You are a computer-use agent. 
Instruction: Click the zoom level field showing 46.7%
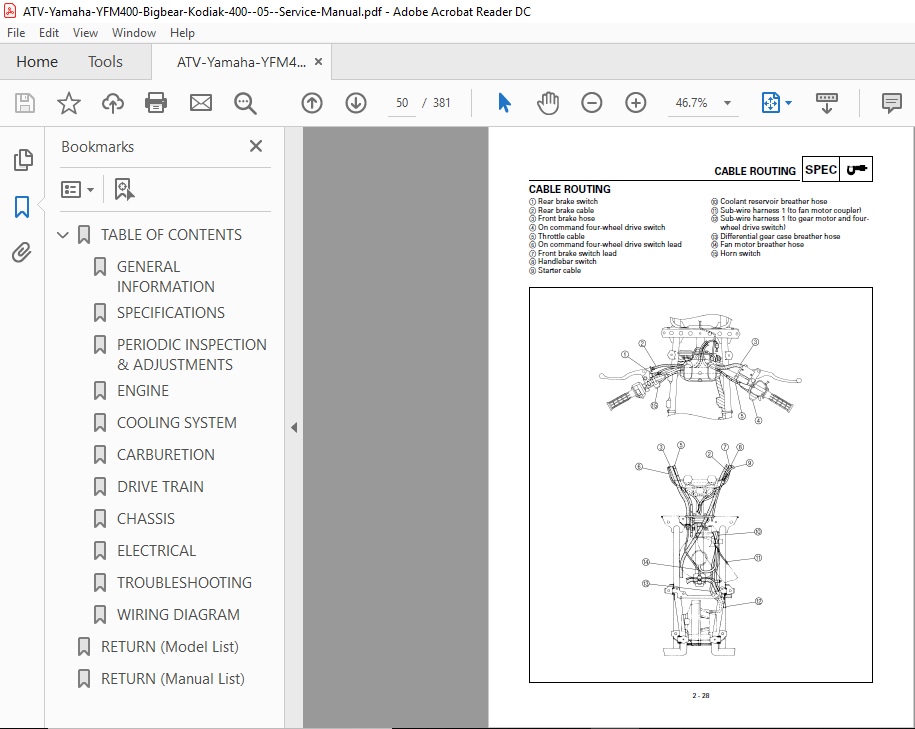[692, 103]
